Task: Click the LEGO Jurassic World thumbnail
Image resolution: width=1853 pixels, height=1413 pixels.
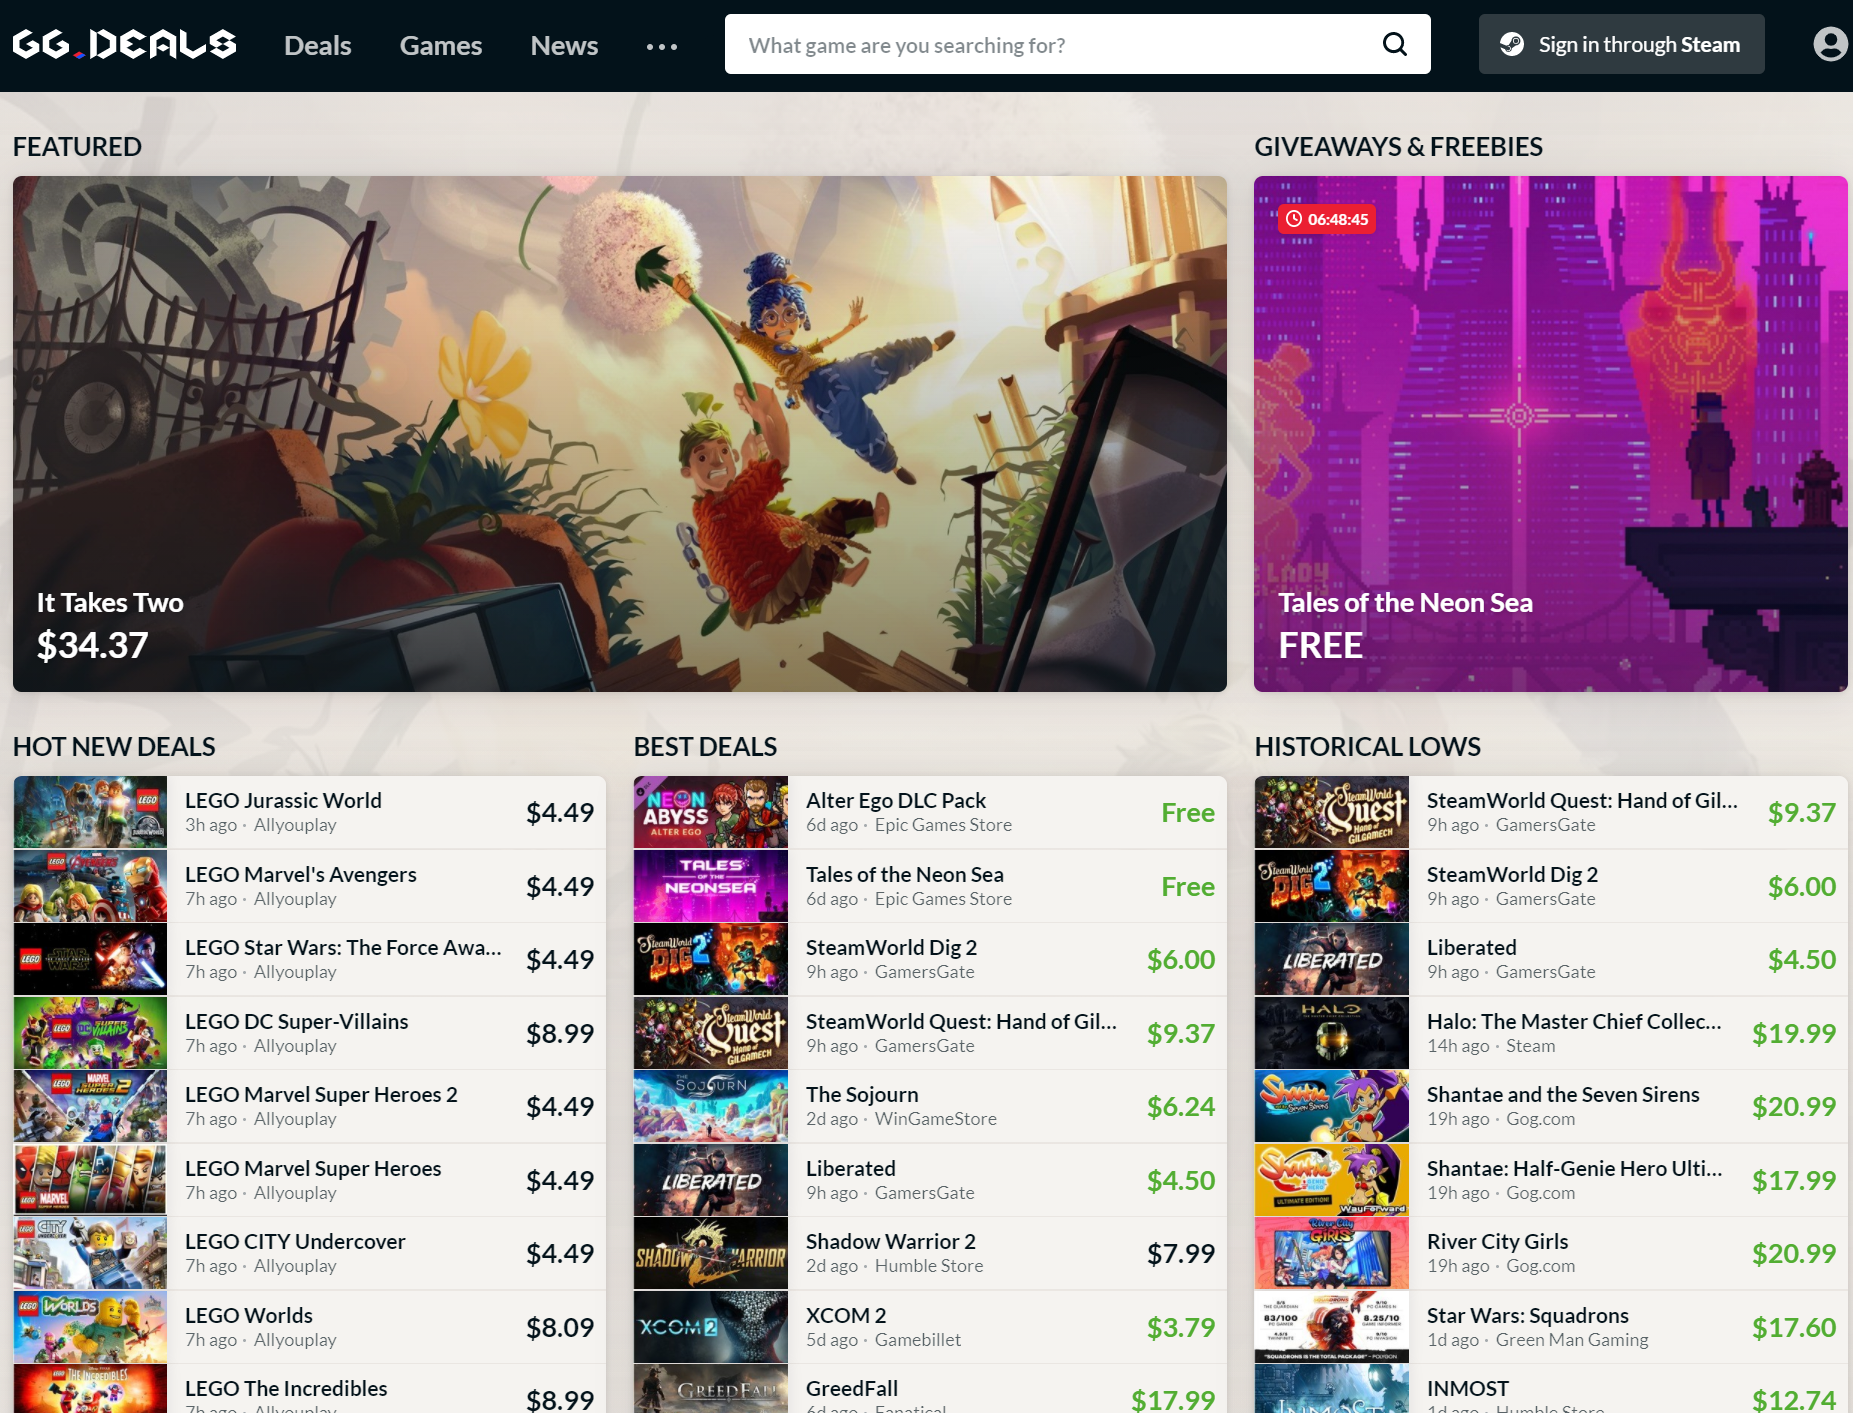Action: click(x=90, y=812)
